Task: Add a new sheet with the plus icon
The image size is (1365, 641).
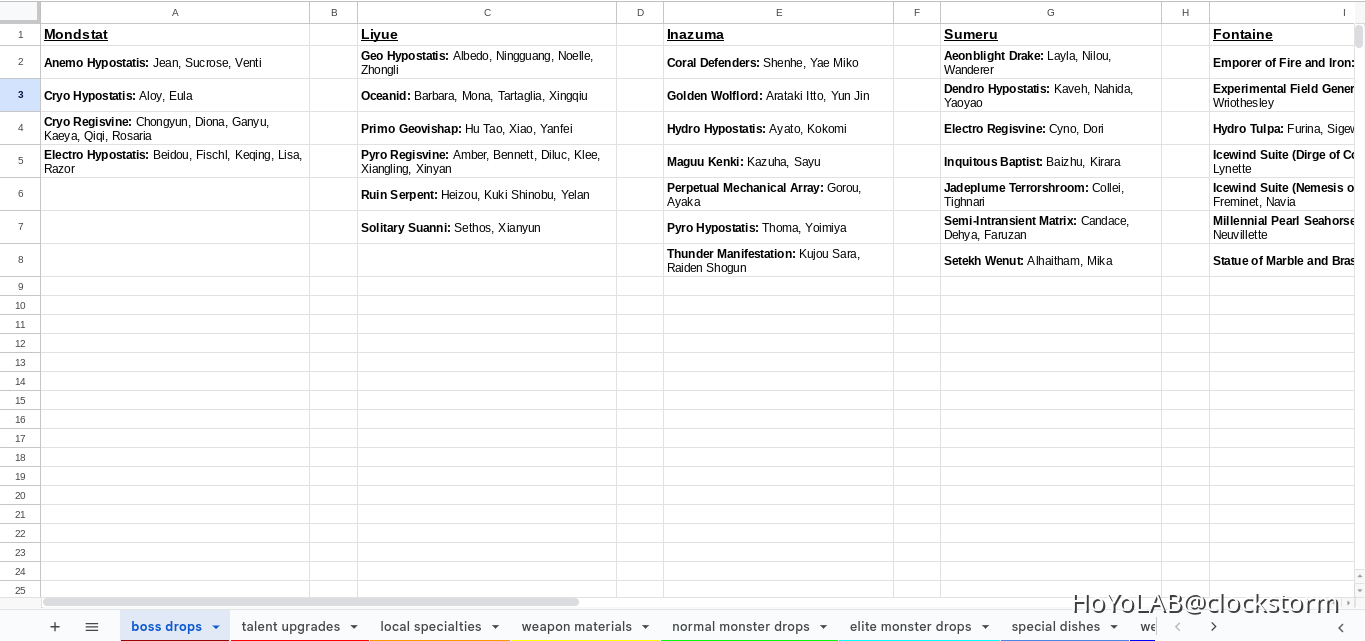Action: pyautogui.click(x=55, y=627)
